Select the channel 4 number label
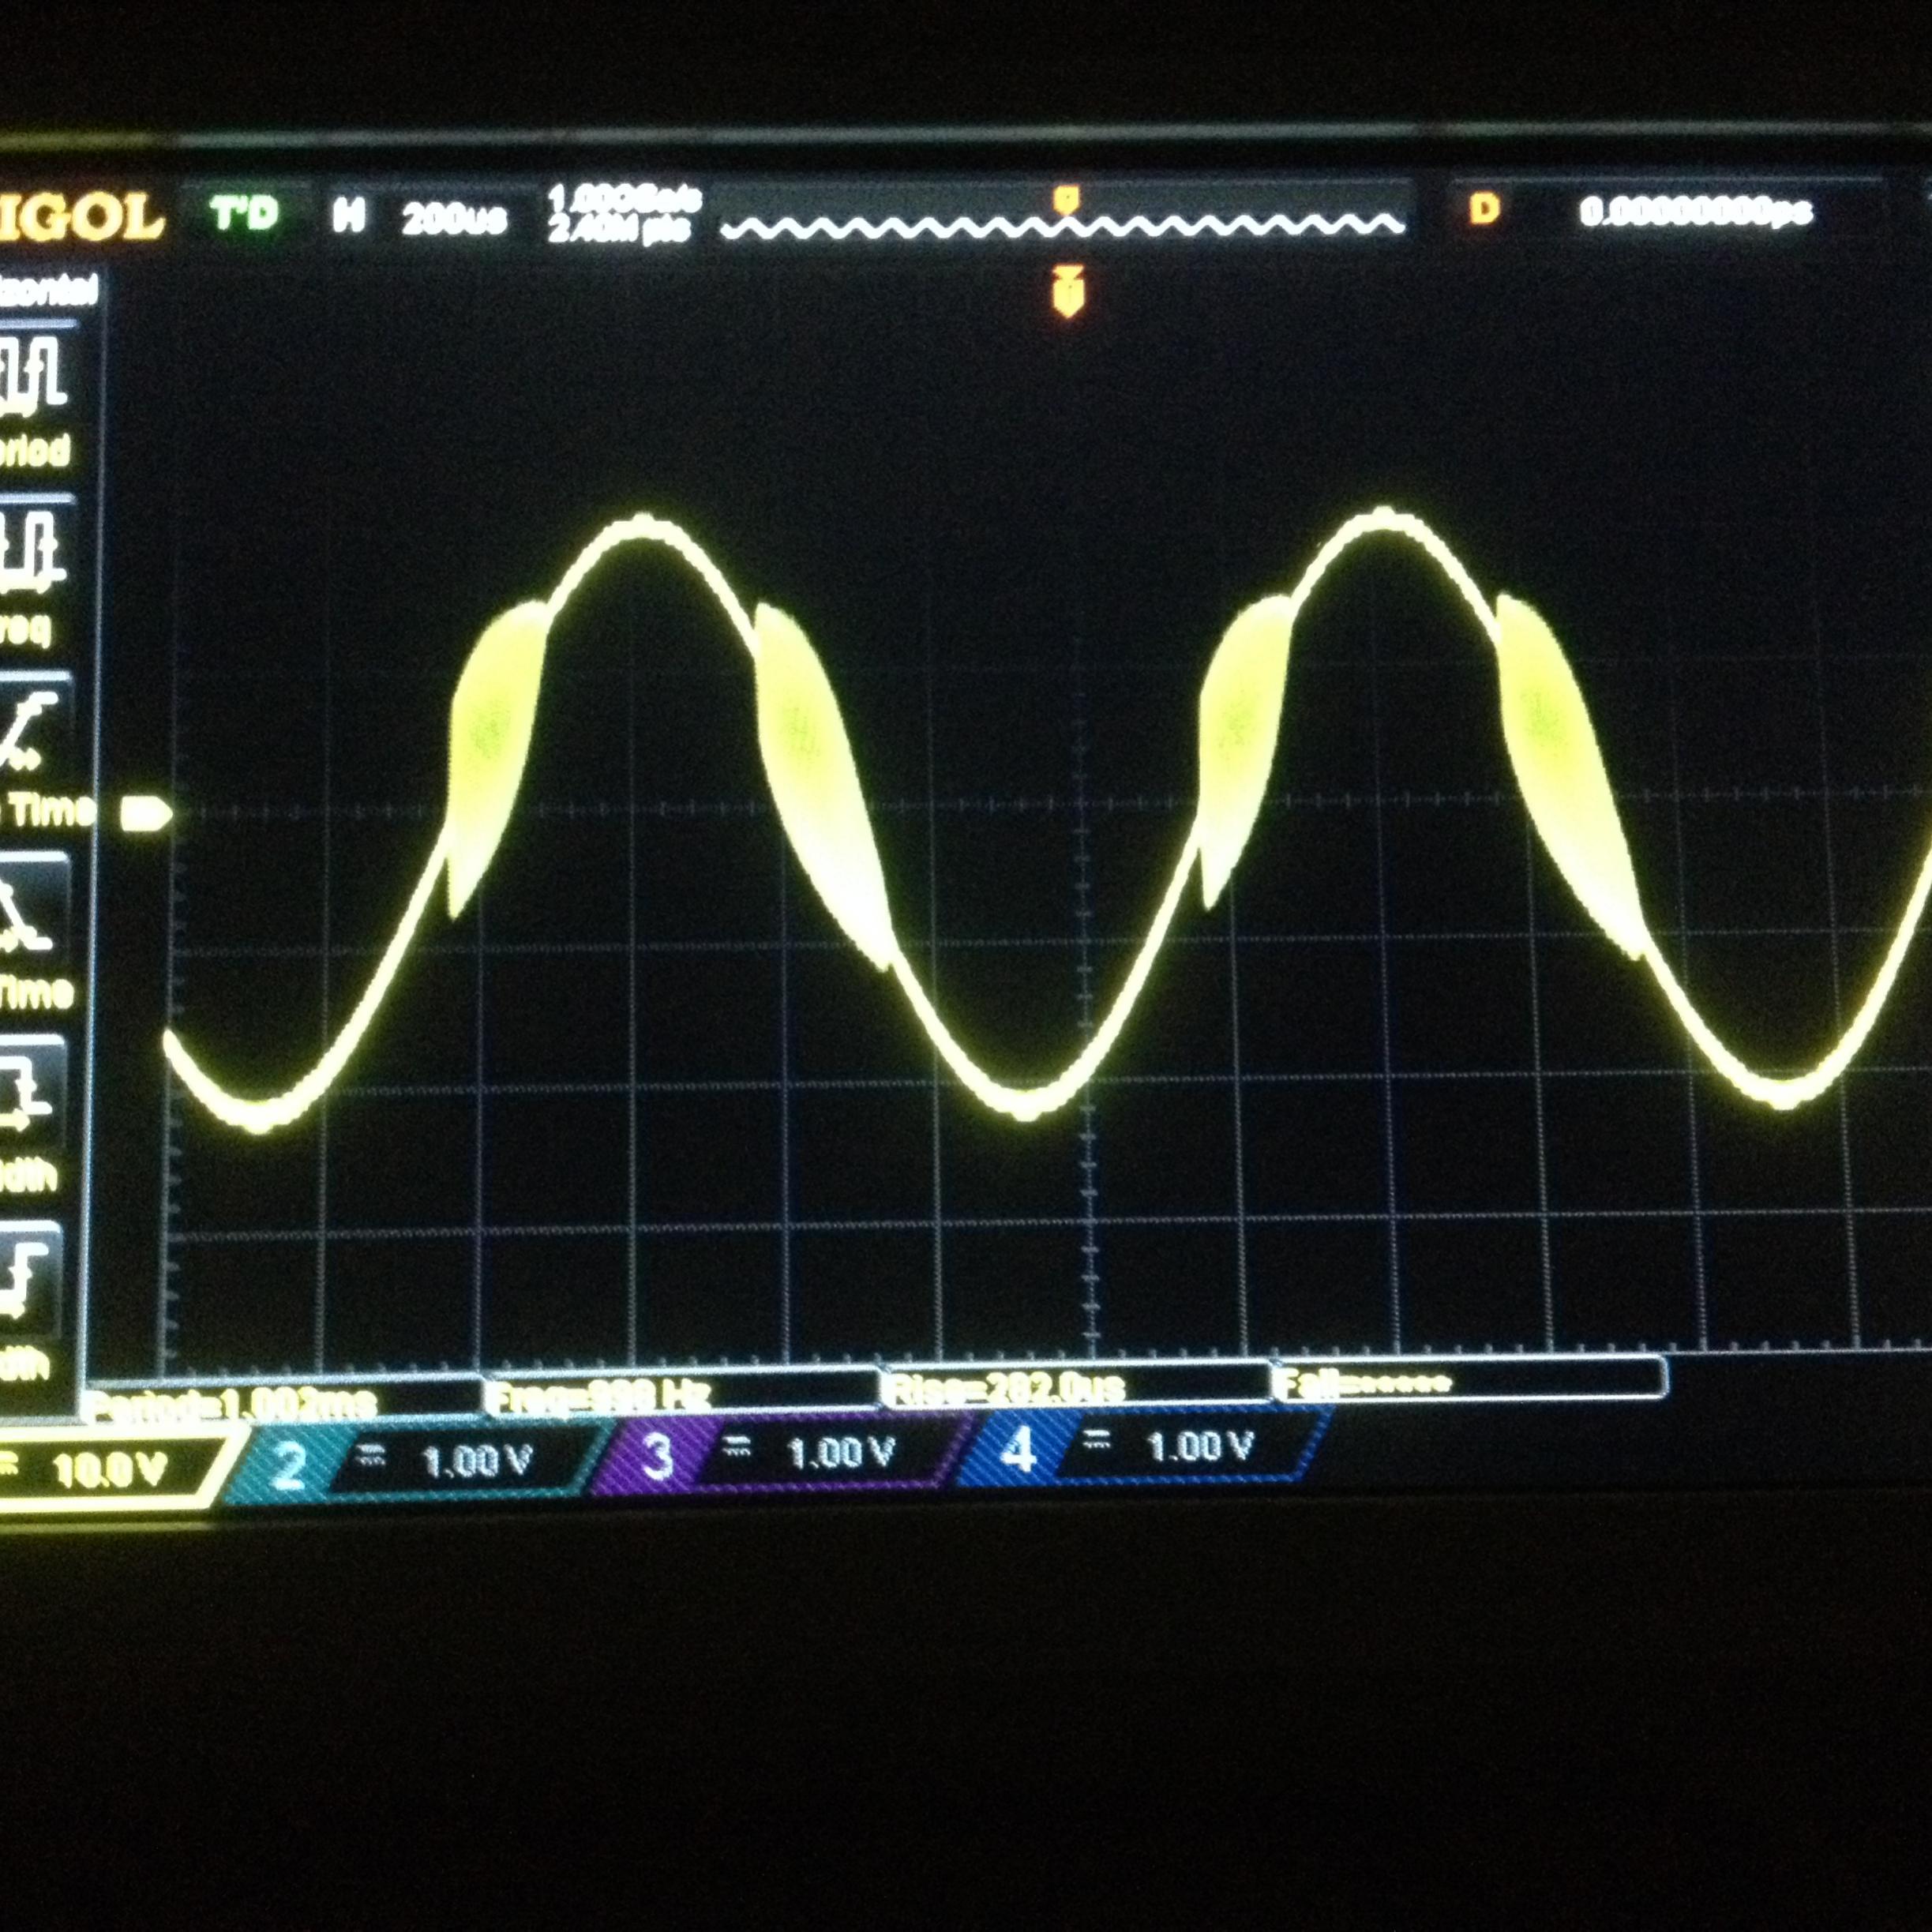Screen dimensions: 1932x1932 pyautogui.click(x=1018, y=1449)
